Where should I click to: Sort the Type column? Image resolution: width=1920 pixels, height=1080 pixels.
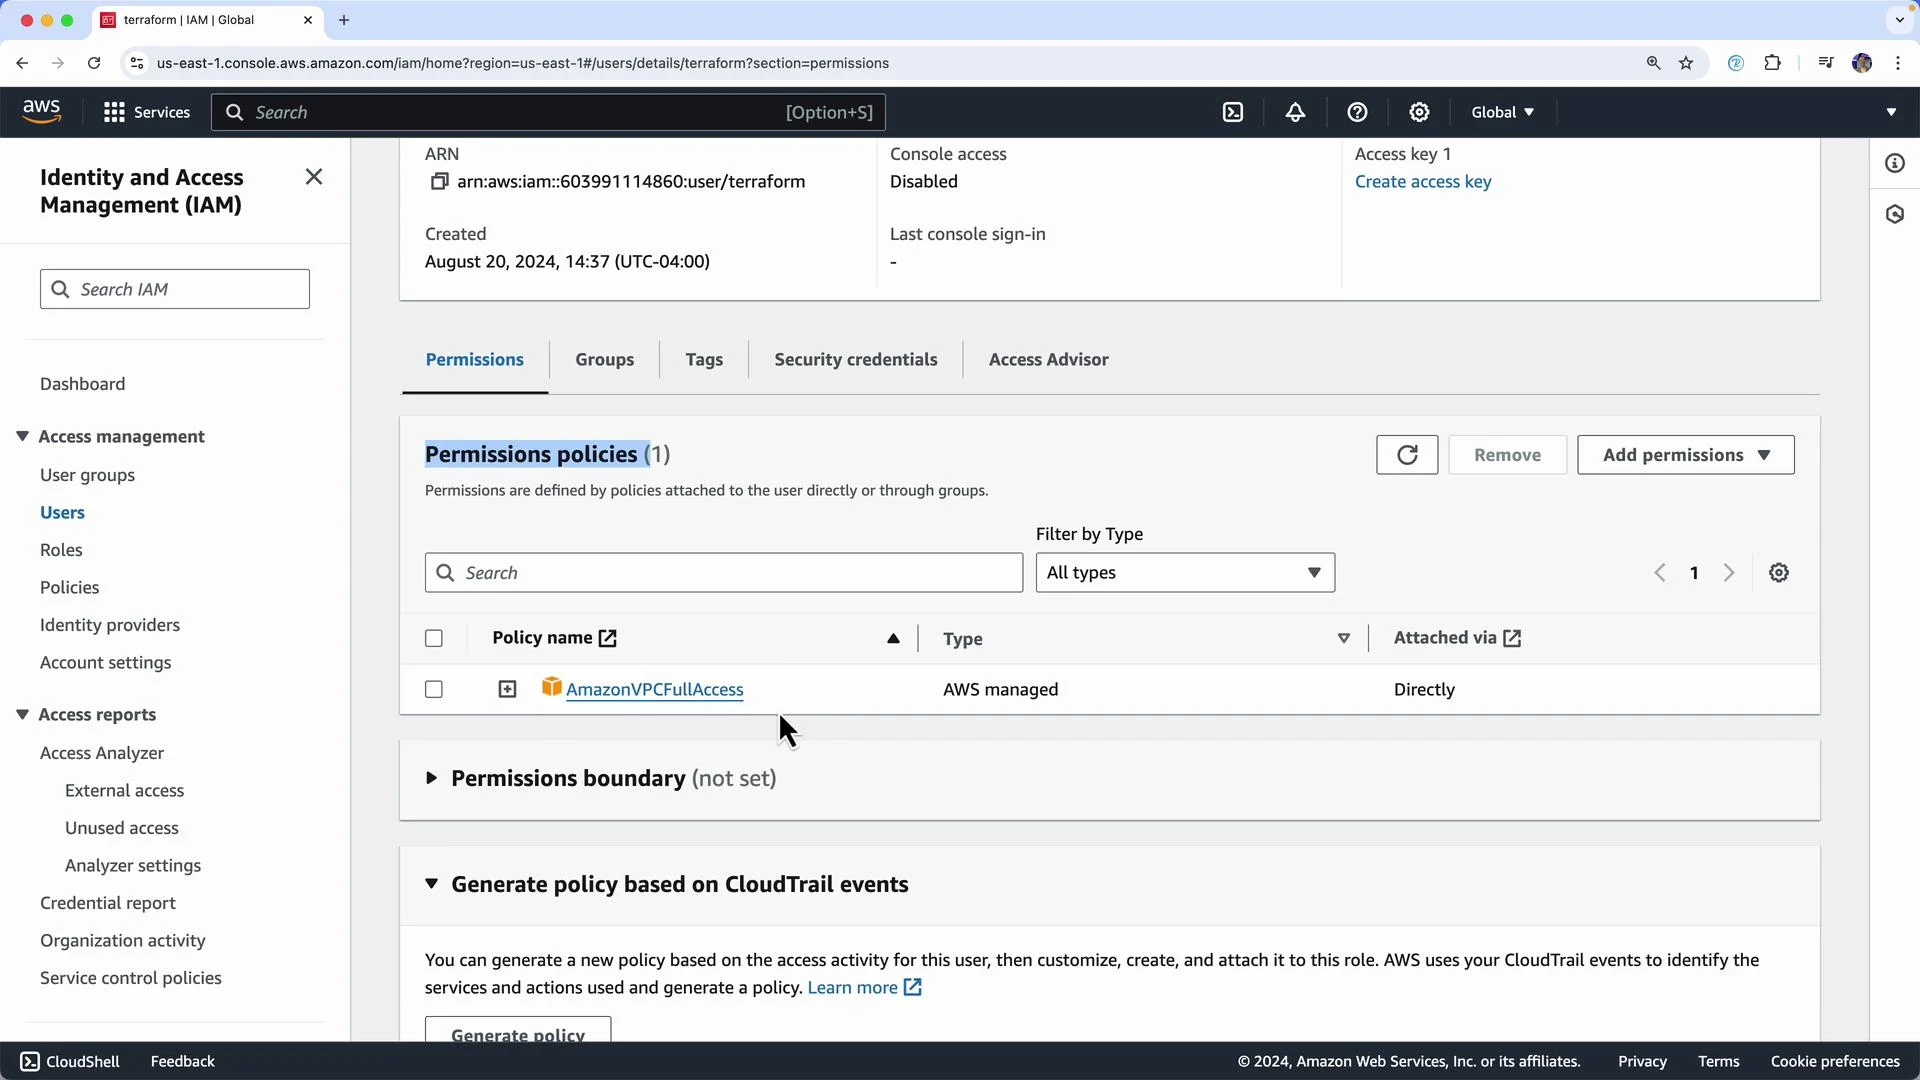[1344, 638]
